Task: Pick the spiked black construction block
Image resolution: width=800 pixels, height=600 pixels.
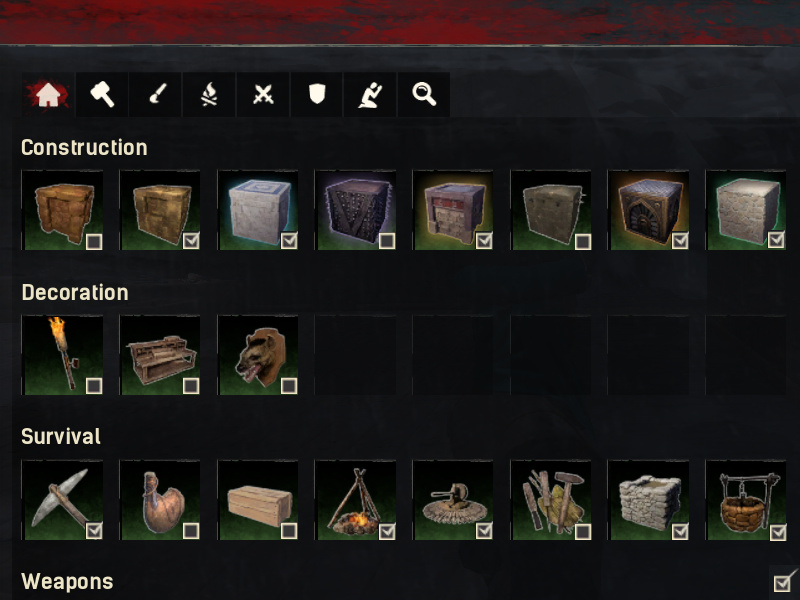Action: (x=356, y=210)
